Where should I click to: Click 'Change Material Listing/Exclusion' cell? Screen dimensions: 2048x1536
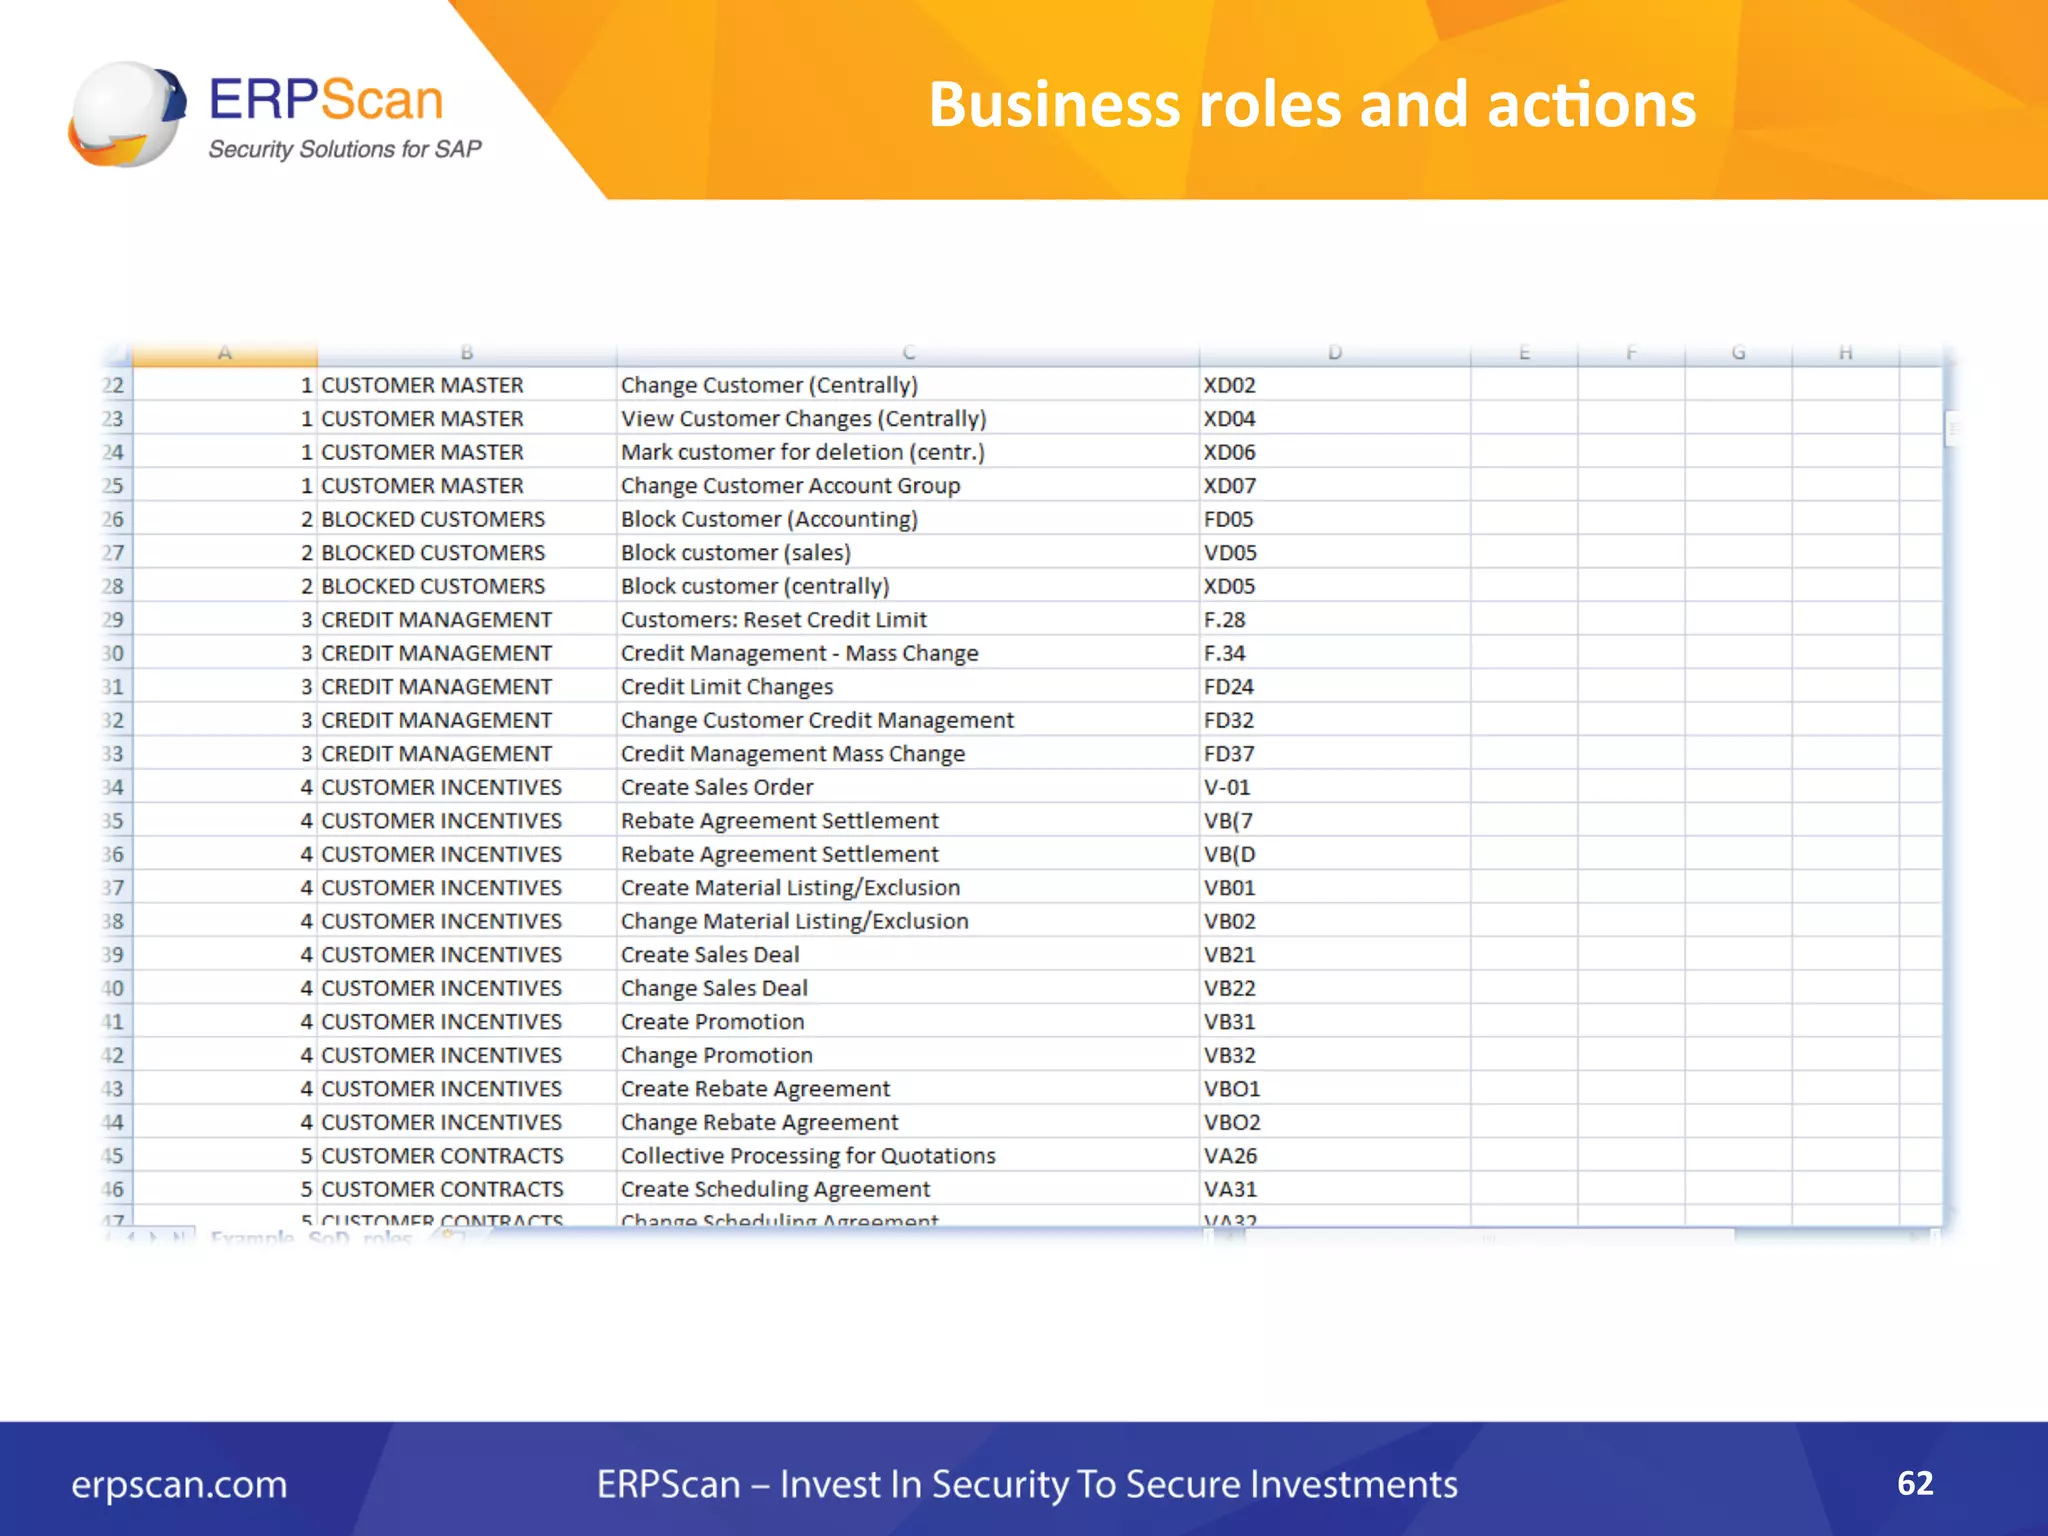[x=908, y=921]
